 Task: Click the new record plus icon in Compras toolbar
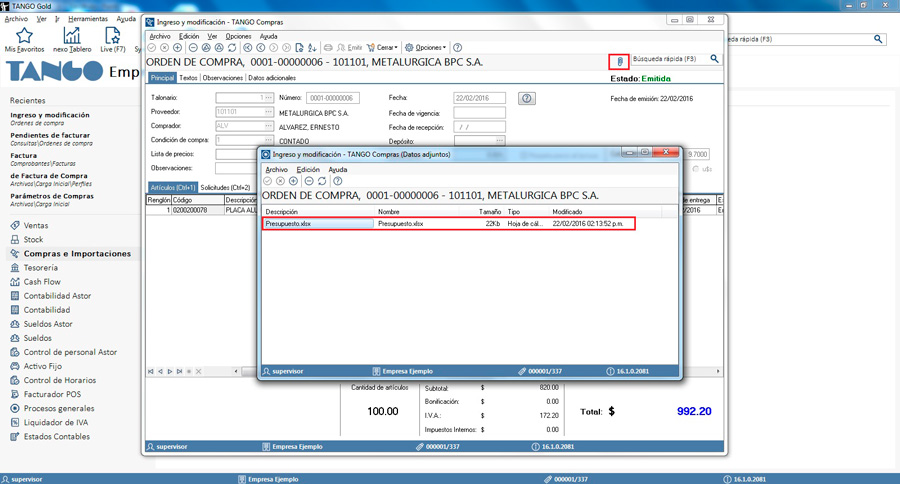coord(177,48)
